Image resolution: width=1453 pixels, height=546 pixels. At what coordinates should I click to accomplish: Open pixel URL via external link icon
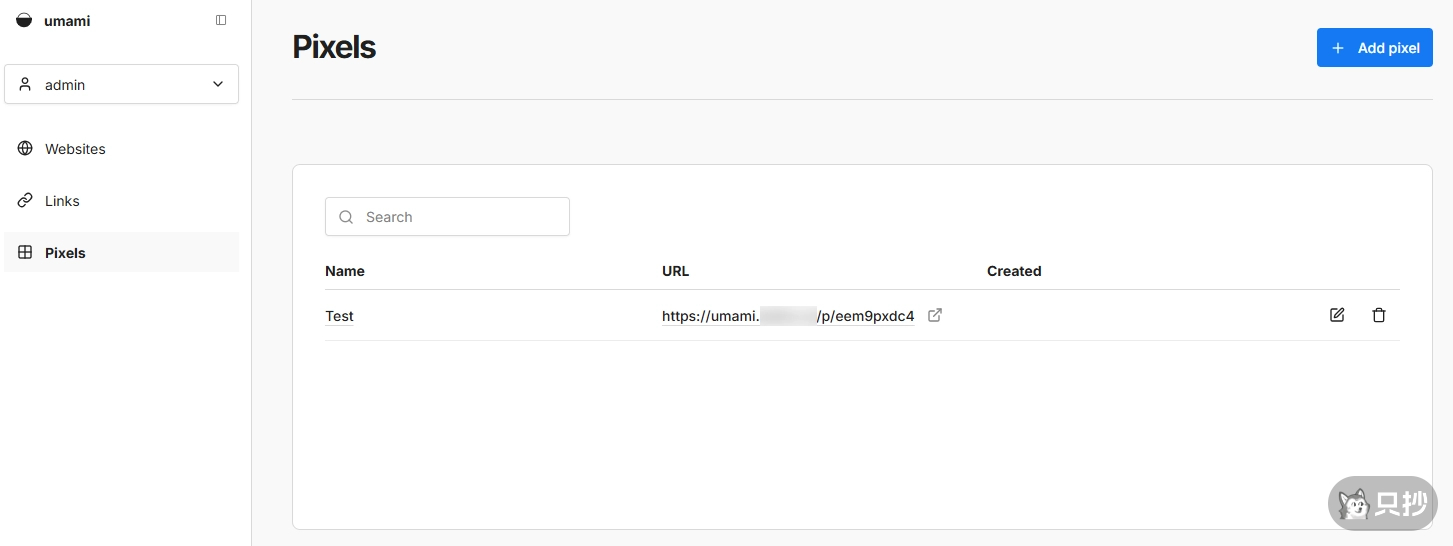point(935,315)
